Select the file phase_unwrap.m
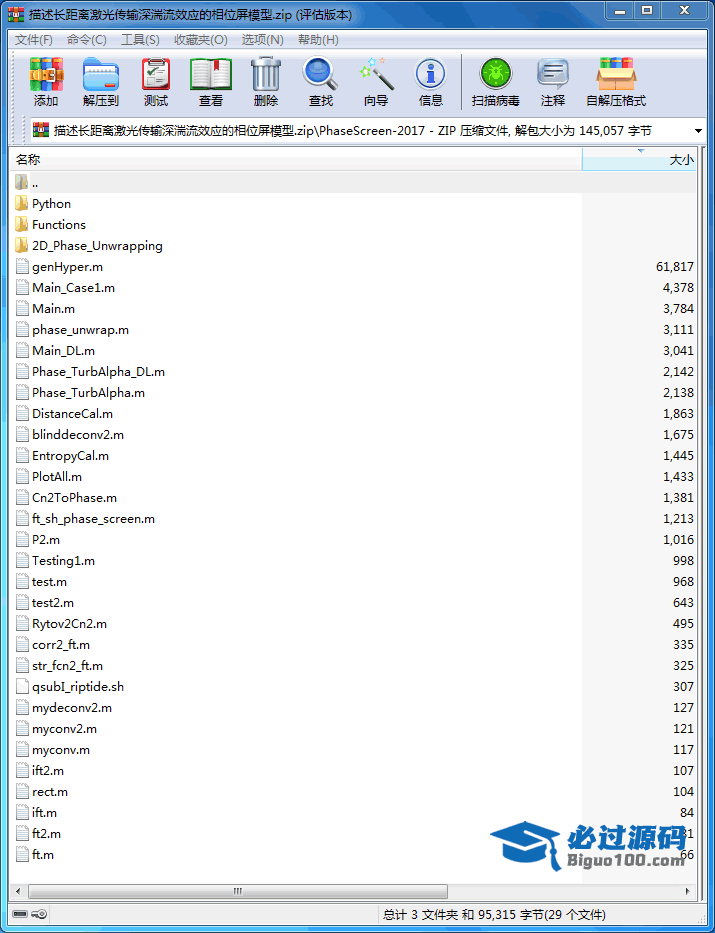 (80, 330)
